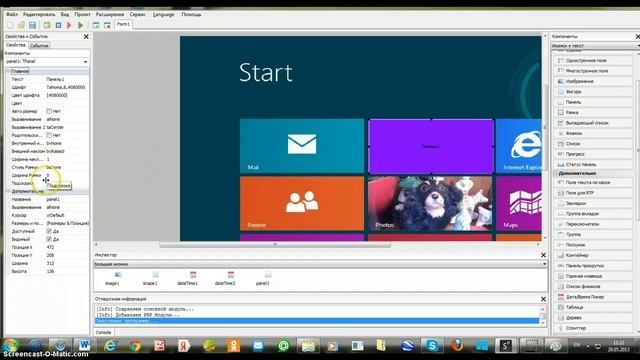Open the panel1: TPanel component dropdown
This screenshot has height=360, width=640.
[x=85, y=62]
